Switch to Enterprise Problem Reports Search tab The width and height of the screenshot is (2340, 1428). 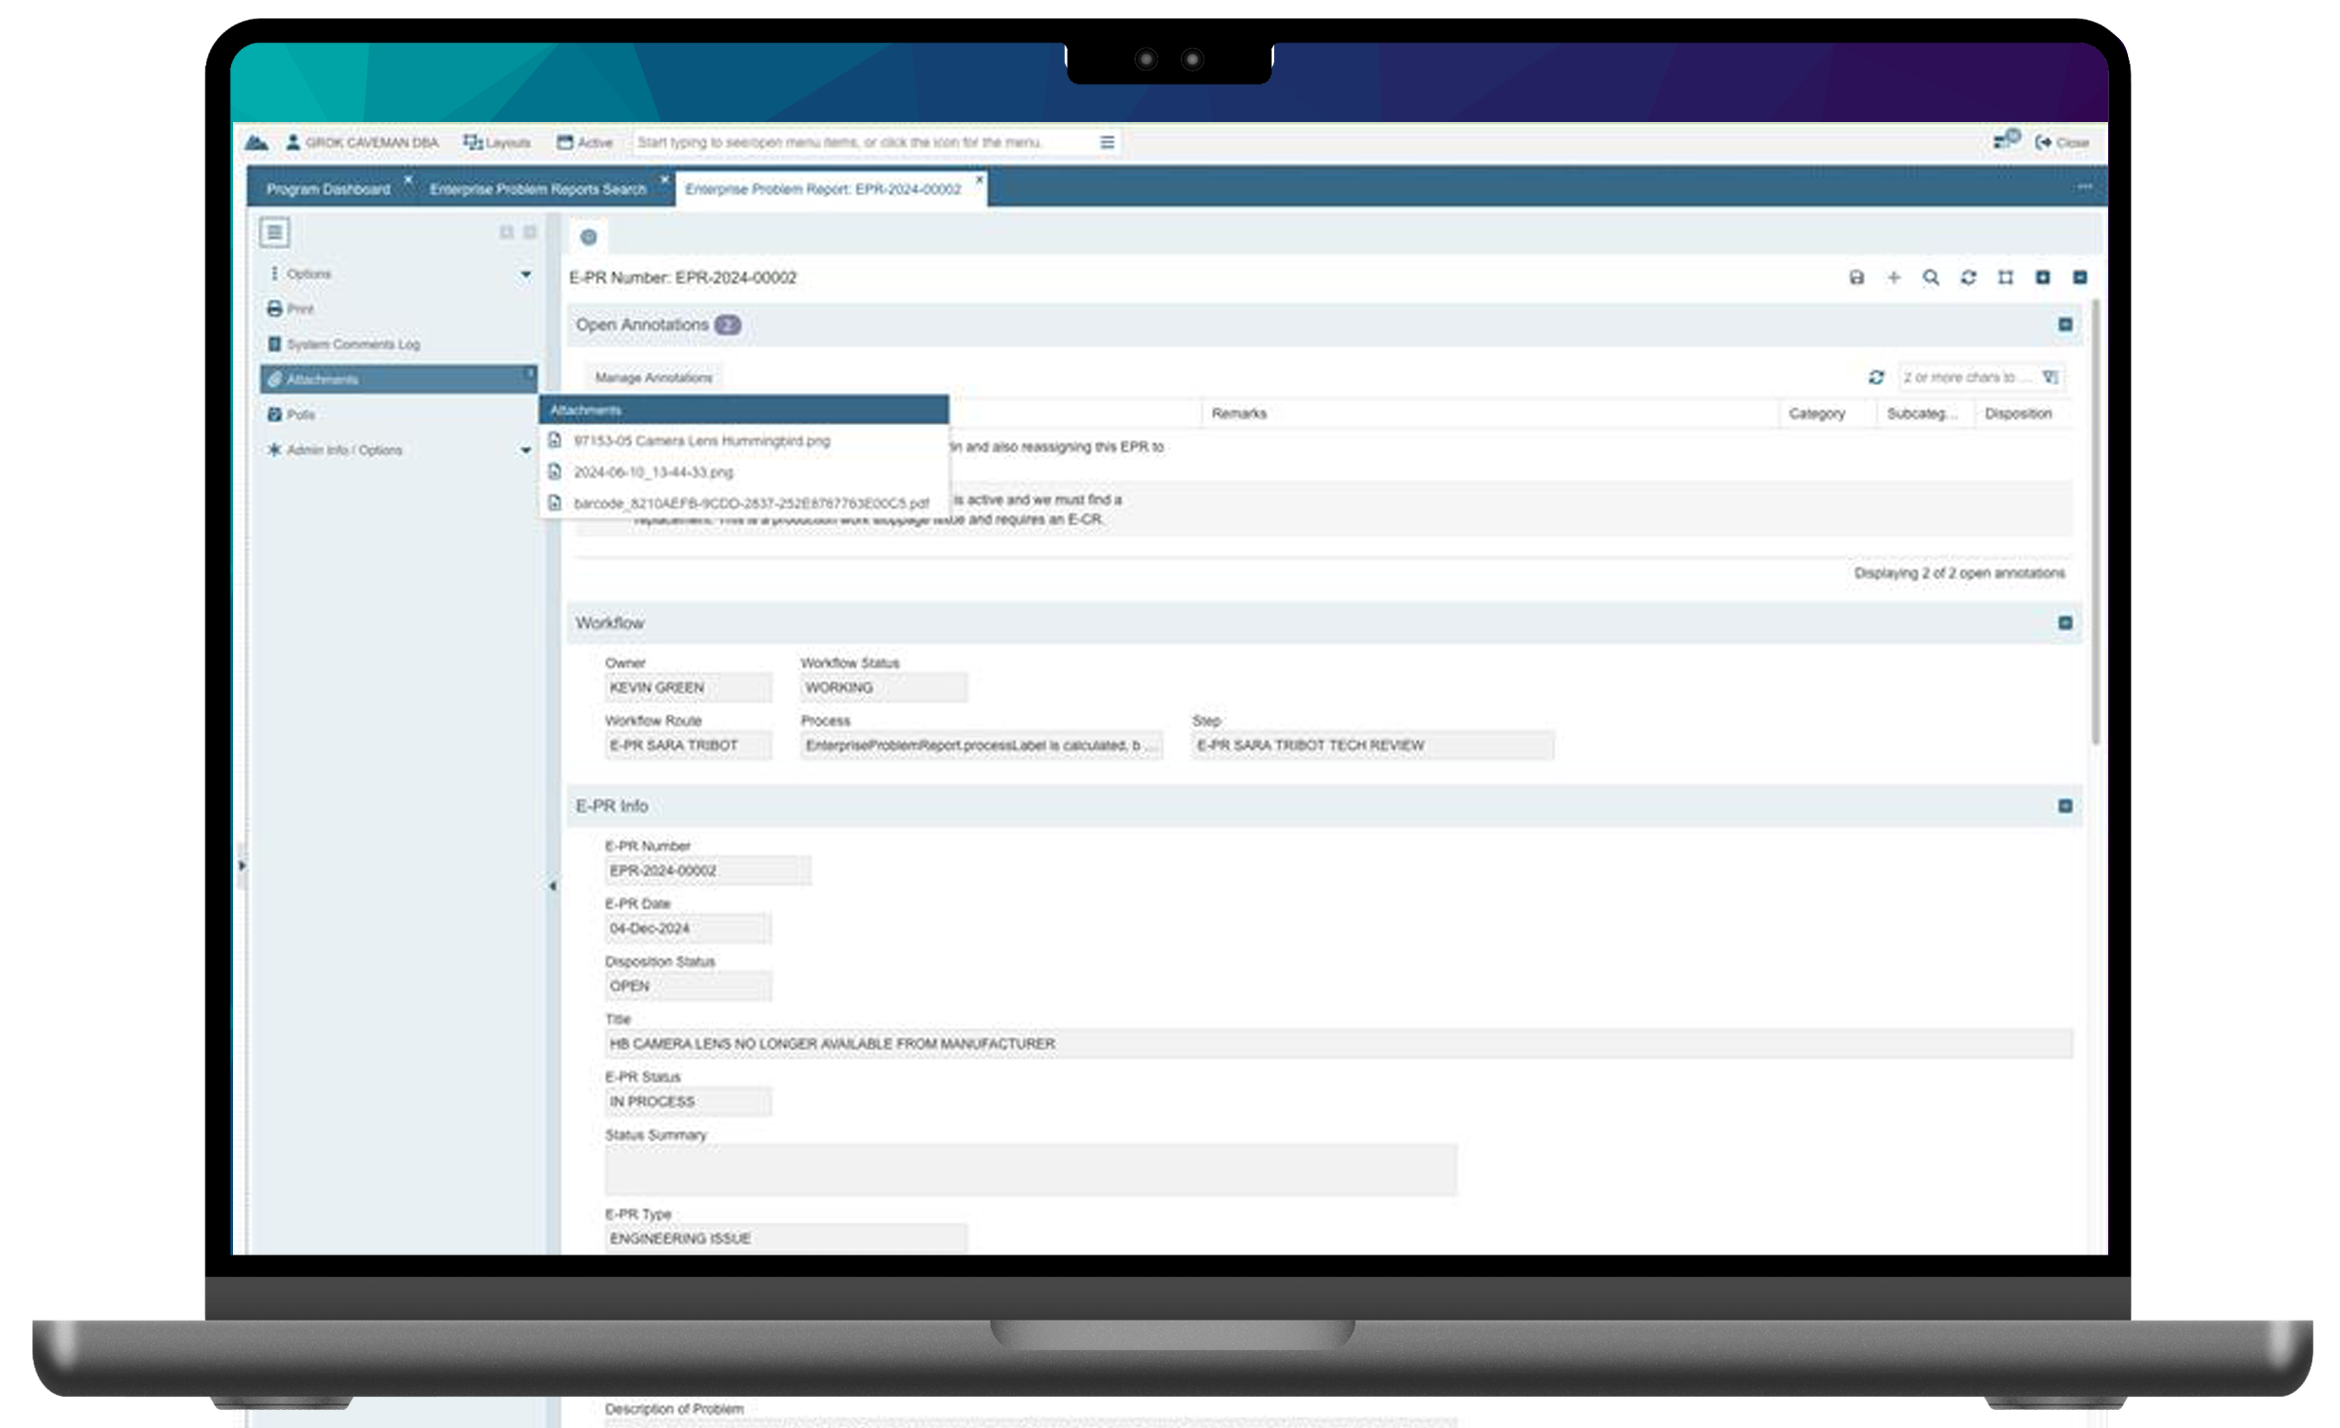[x=538, y=189]
